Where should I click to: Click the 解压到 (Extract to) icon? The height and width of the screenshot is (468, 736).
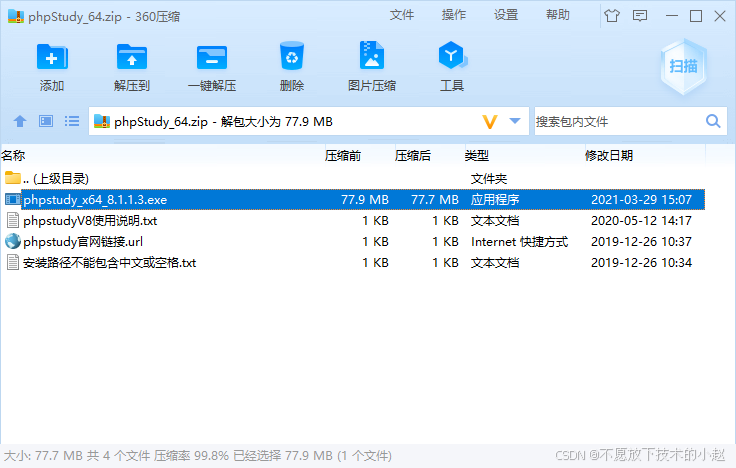click(x=132, y=57)
